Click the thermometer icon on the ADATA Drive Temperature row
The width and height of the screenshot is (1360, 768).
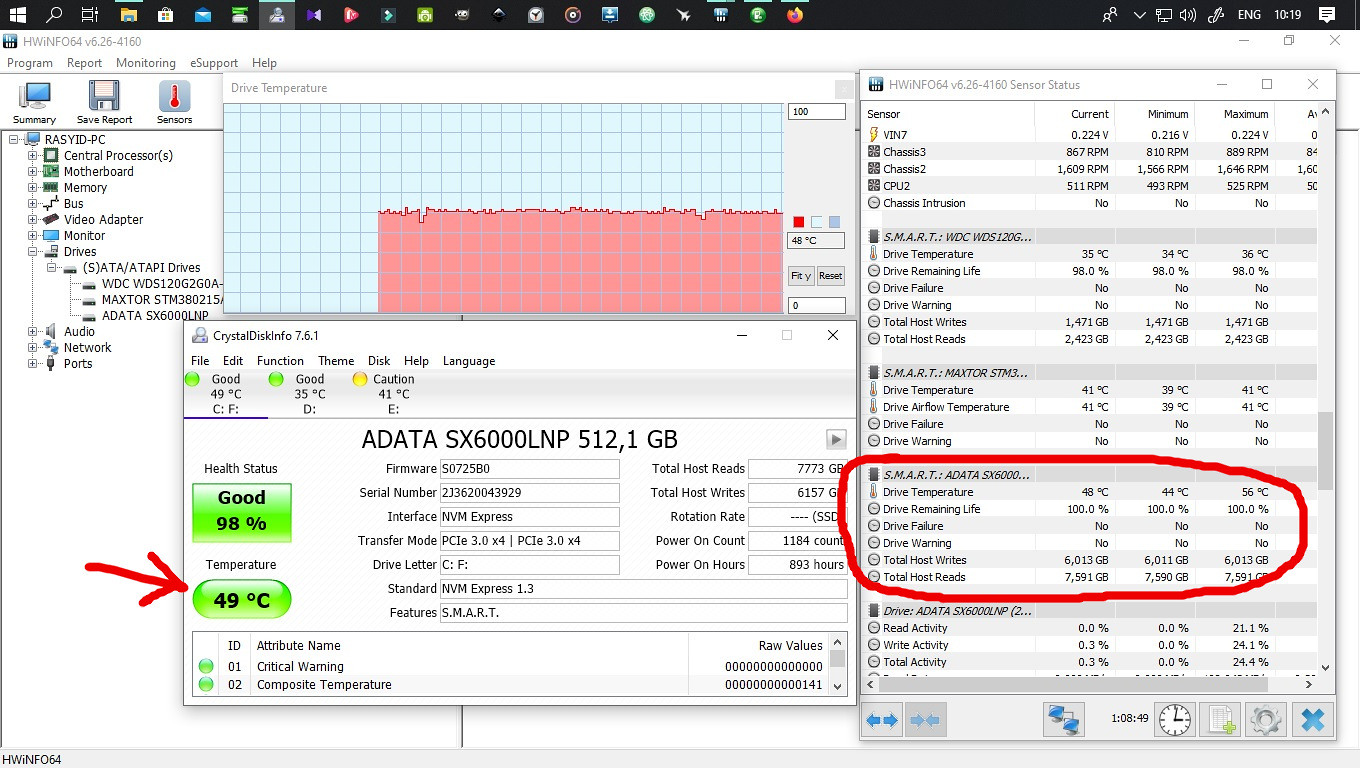coord(873,492)
